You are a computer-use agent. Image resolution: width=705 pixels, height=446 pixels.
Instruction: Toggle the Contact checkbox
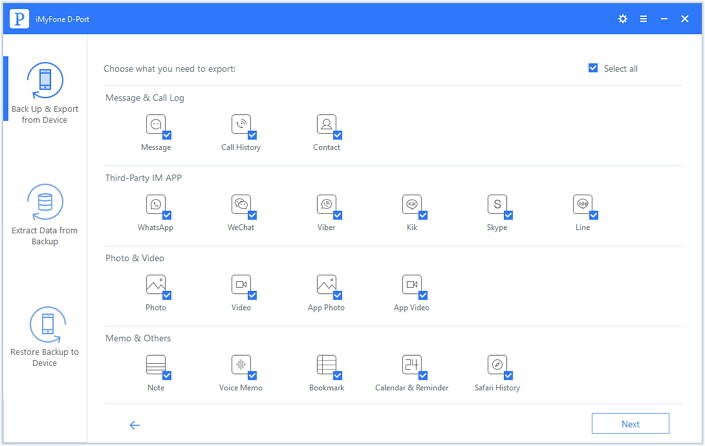[x=338, y=135]
